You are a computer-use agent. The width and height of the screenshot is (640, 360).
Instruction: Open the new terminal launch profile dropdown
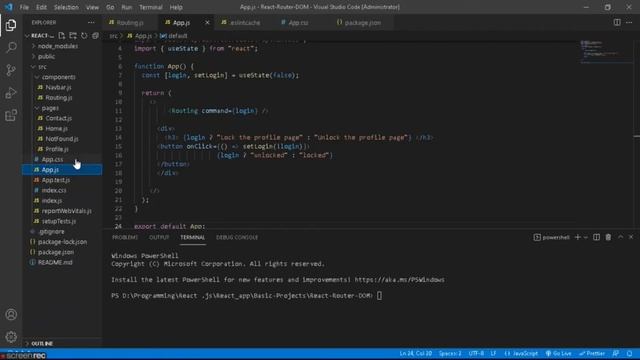click(586, 237)
